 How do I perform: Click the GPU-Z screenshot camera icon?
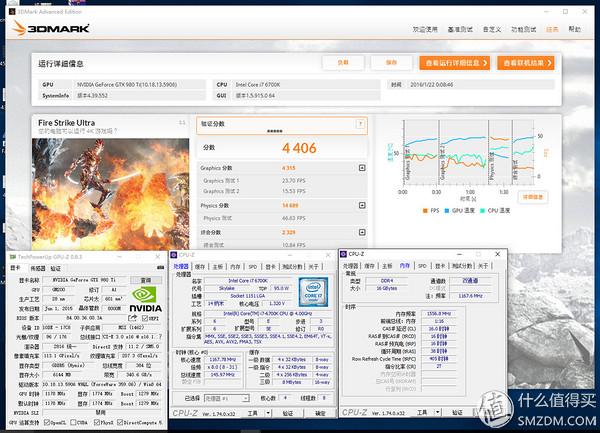coord(160,268)
